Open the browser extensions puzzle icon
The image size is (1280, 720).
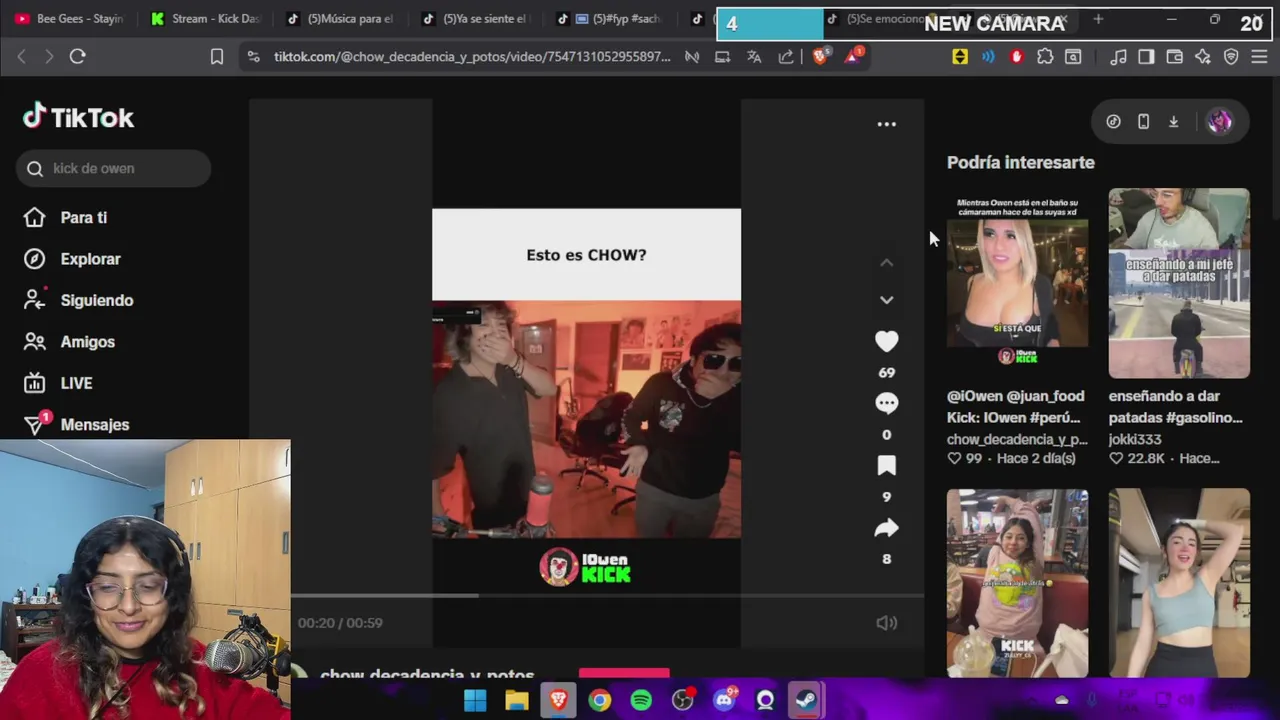point(1045,57)
